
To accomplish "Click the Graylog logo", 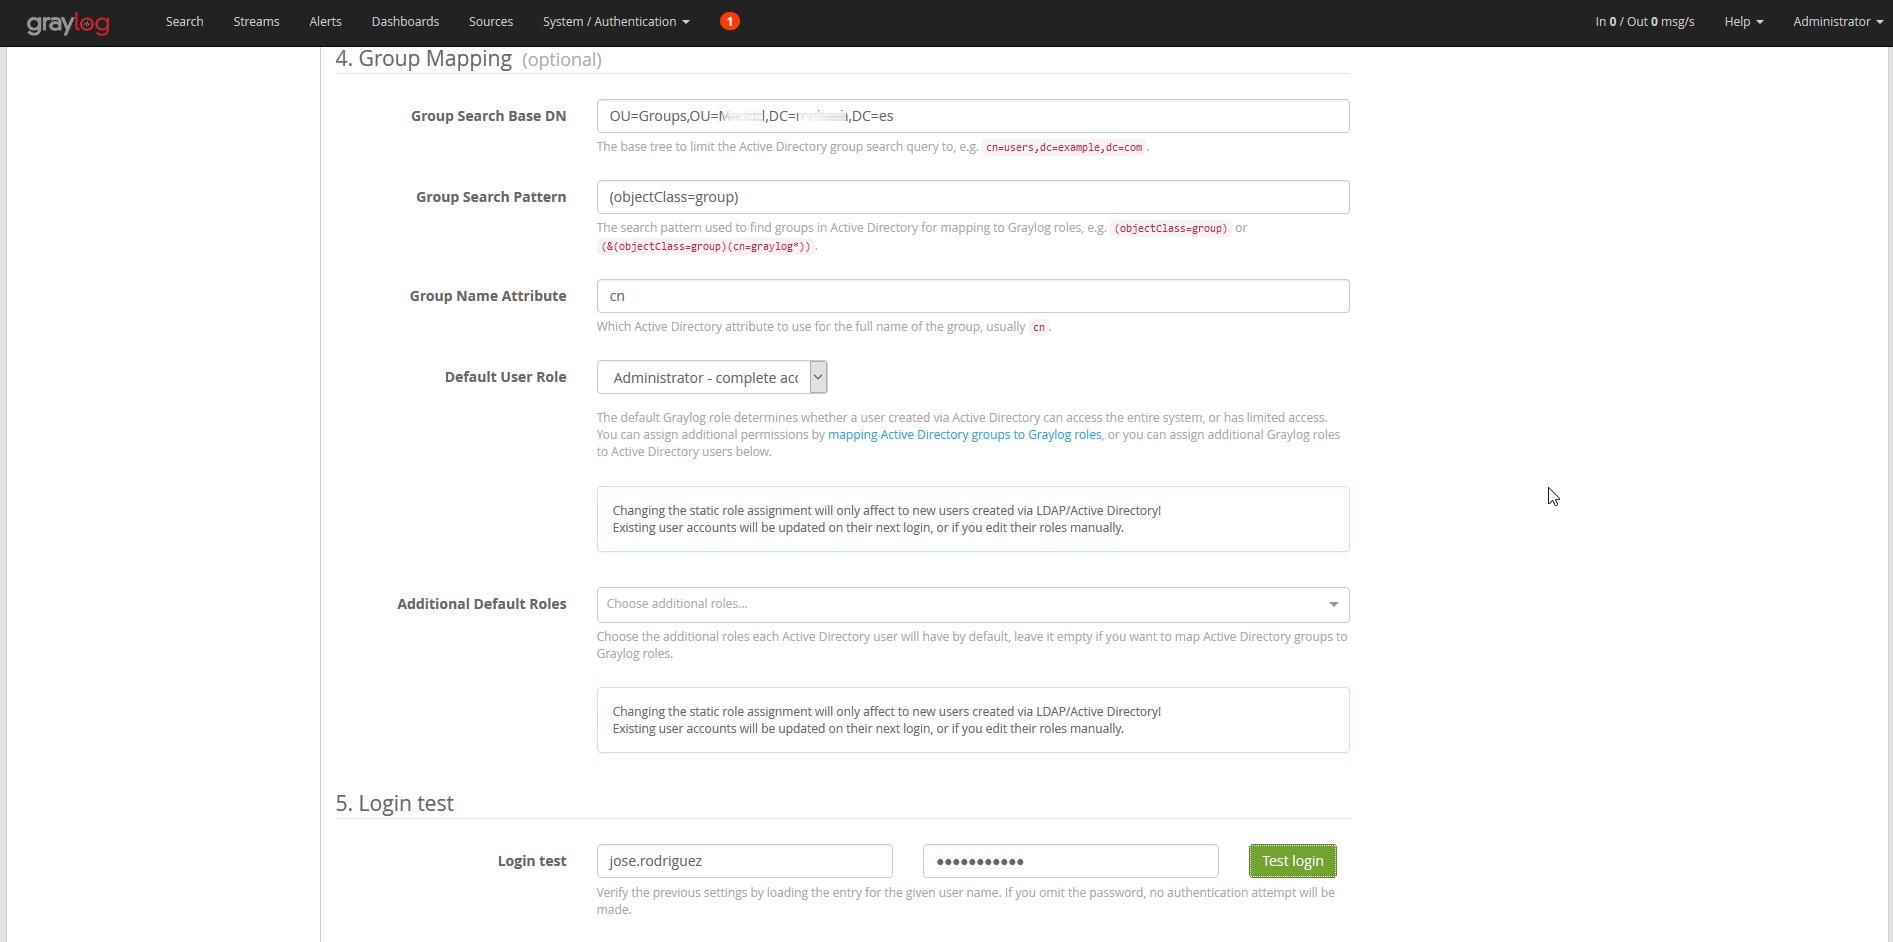I will (x=68, y=23).
